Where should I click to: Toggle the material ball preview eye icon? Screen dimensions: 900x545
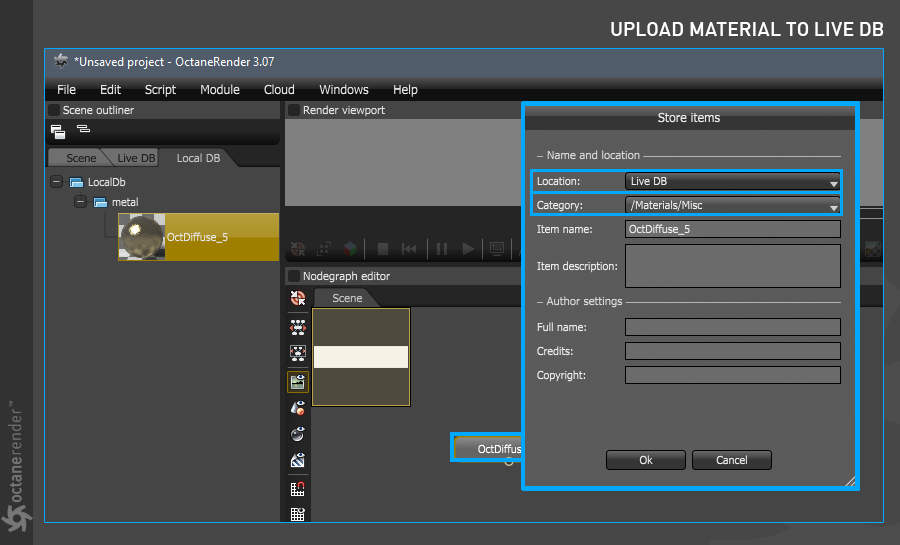point(298,434)
